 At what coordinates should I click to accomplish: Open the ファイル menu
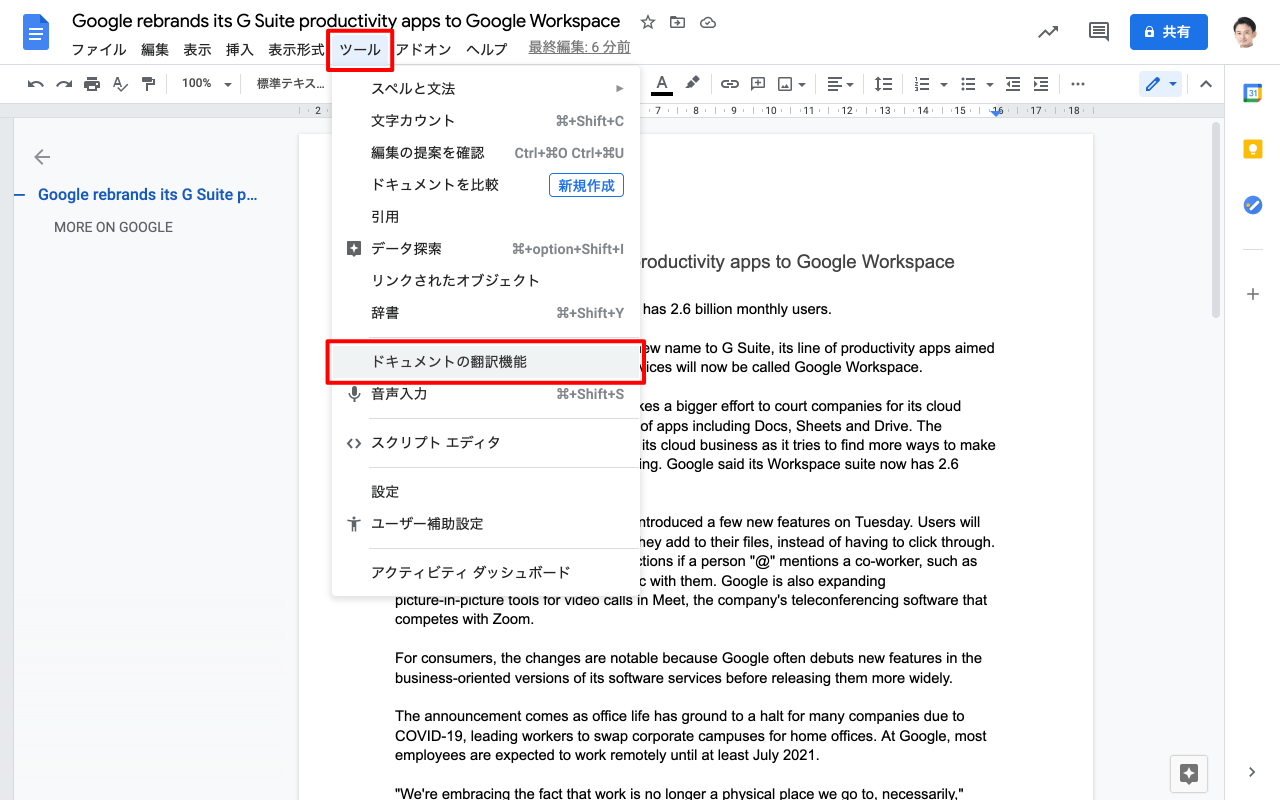pyautogui.click(x=99, y=49)
